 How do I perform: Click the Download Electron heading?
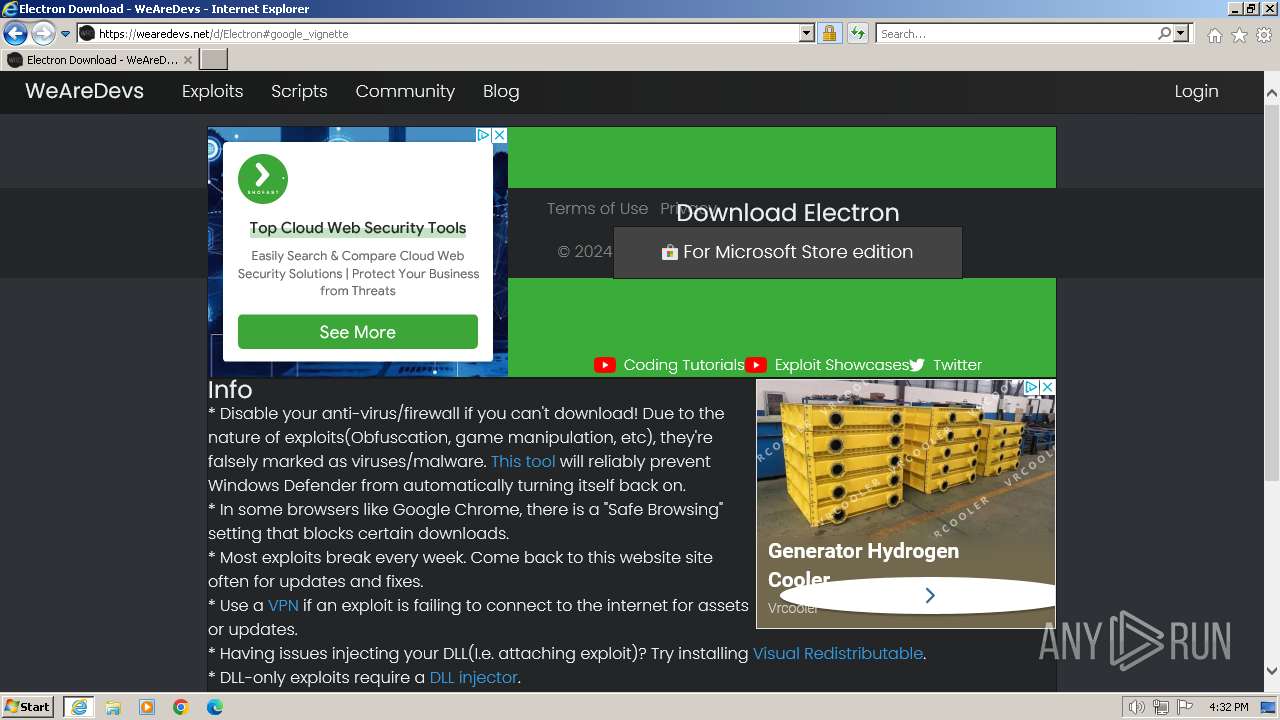(x=788, y=212)
